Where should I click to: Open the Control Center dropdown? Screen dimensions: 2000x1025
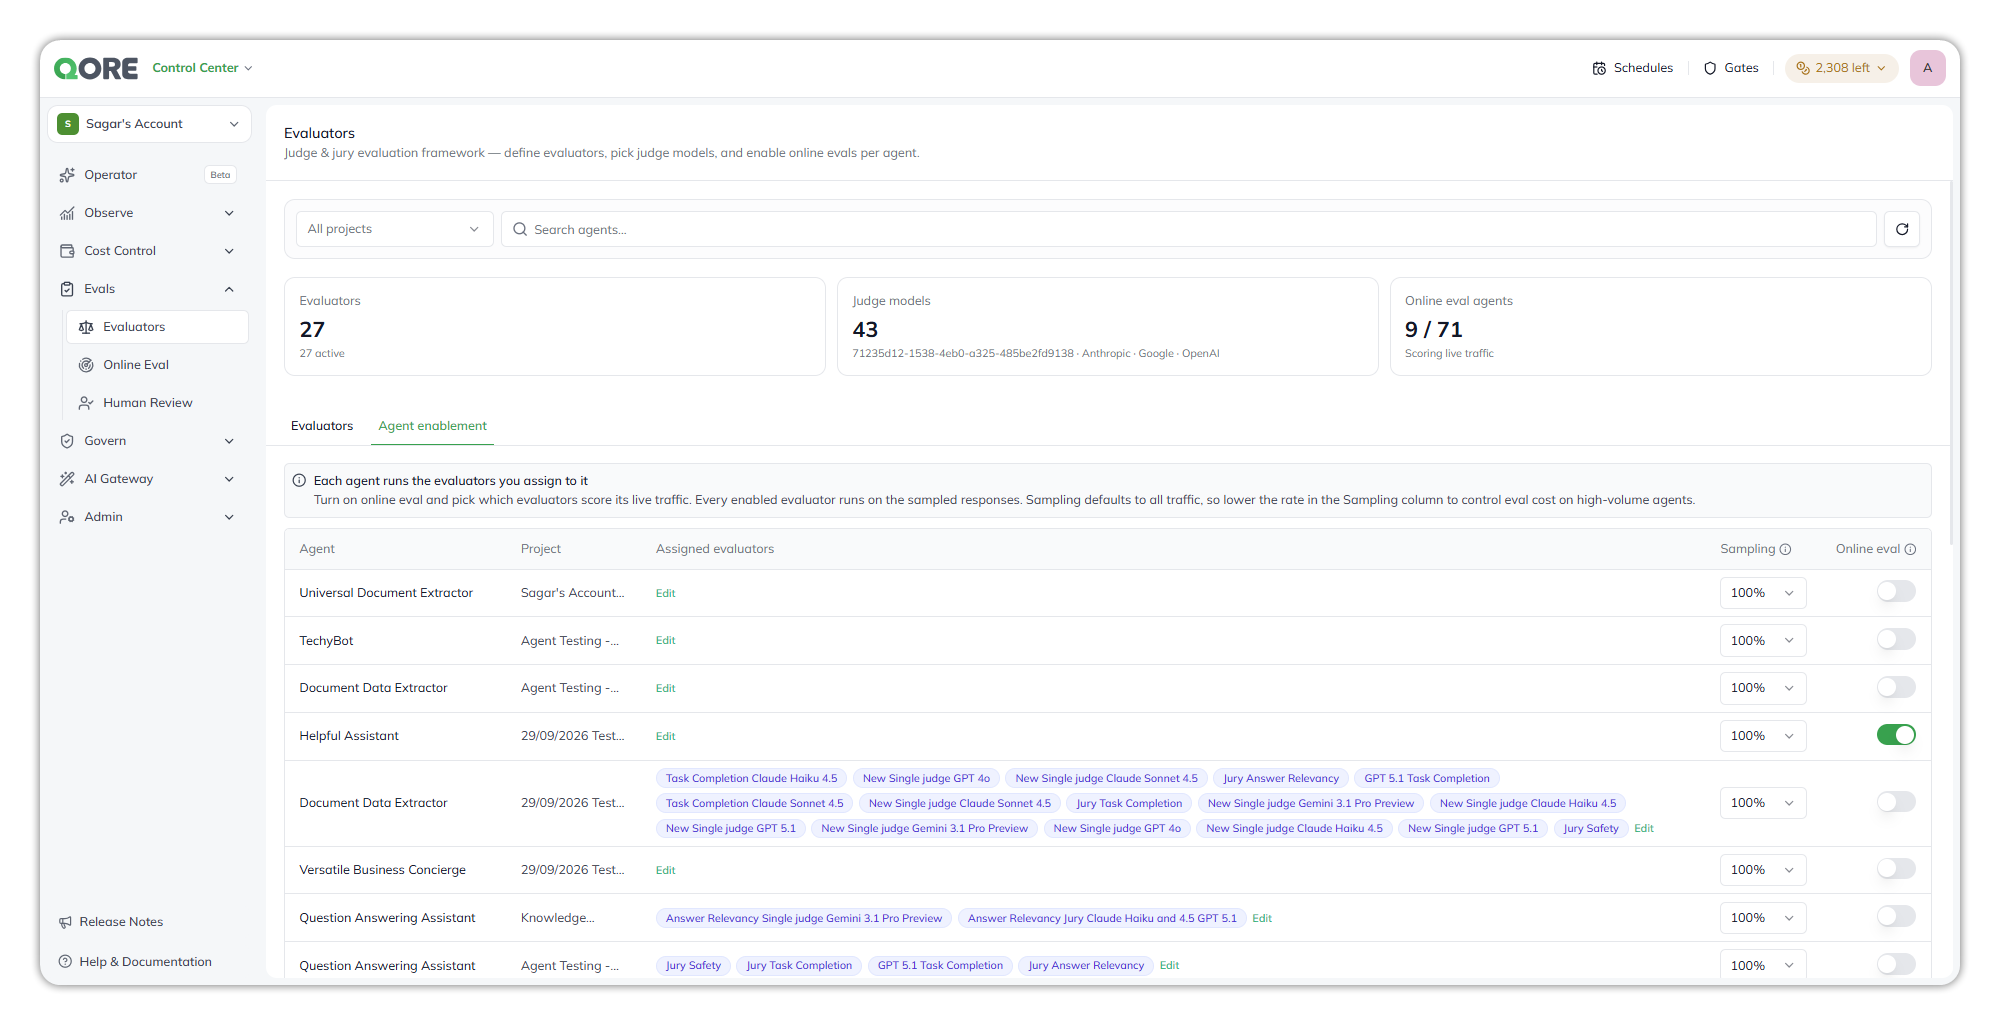click(x=203, y=68)
